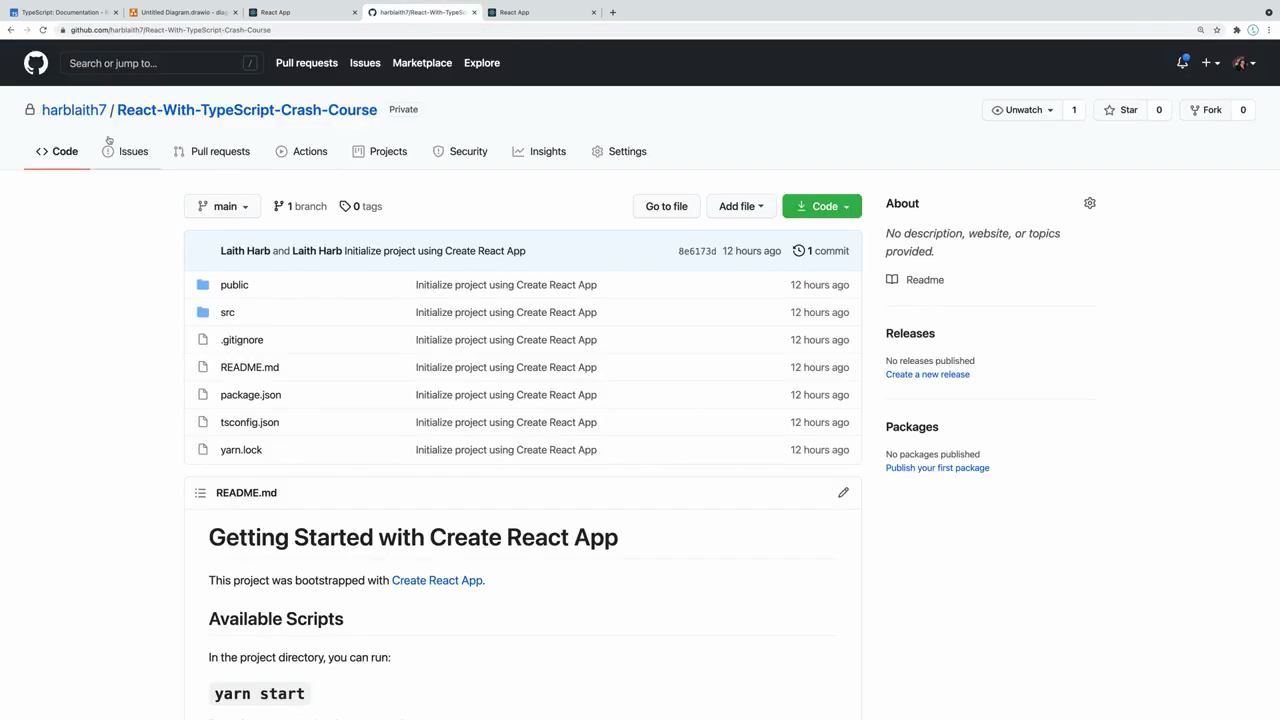Open the public row's commit message
This screenshot has width=1280, height=720.
point(506,285)
